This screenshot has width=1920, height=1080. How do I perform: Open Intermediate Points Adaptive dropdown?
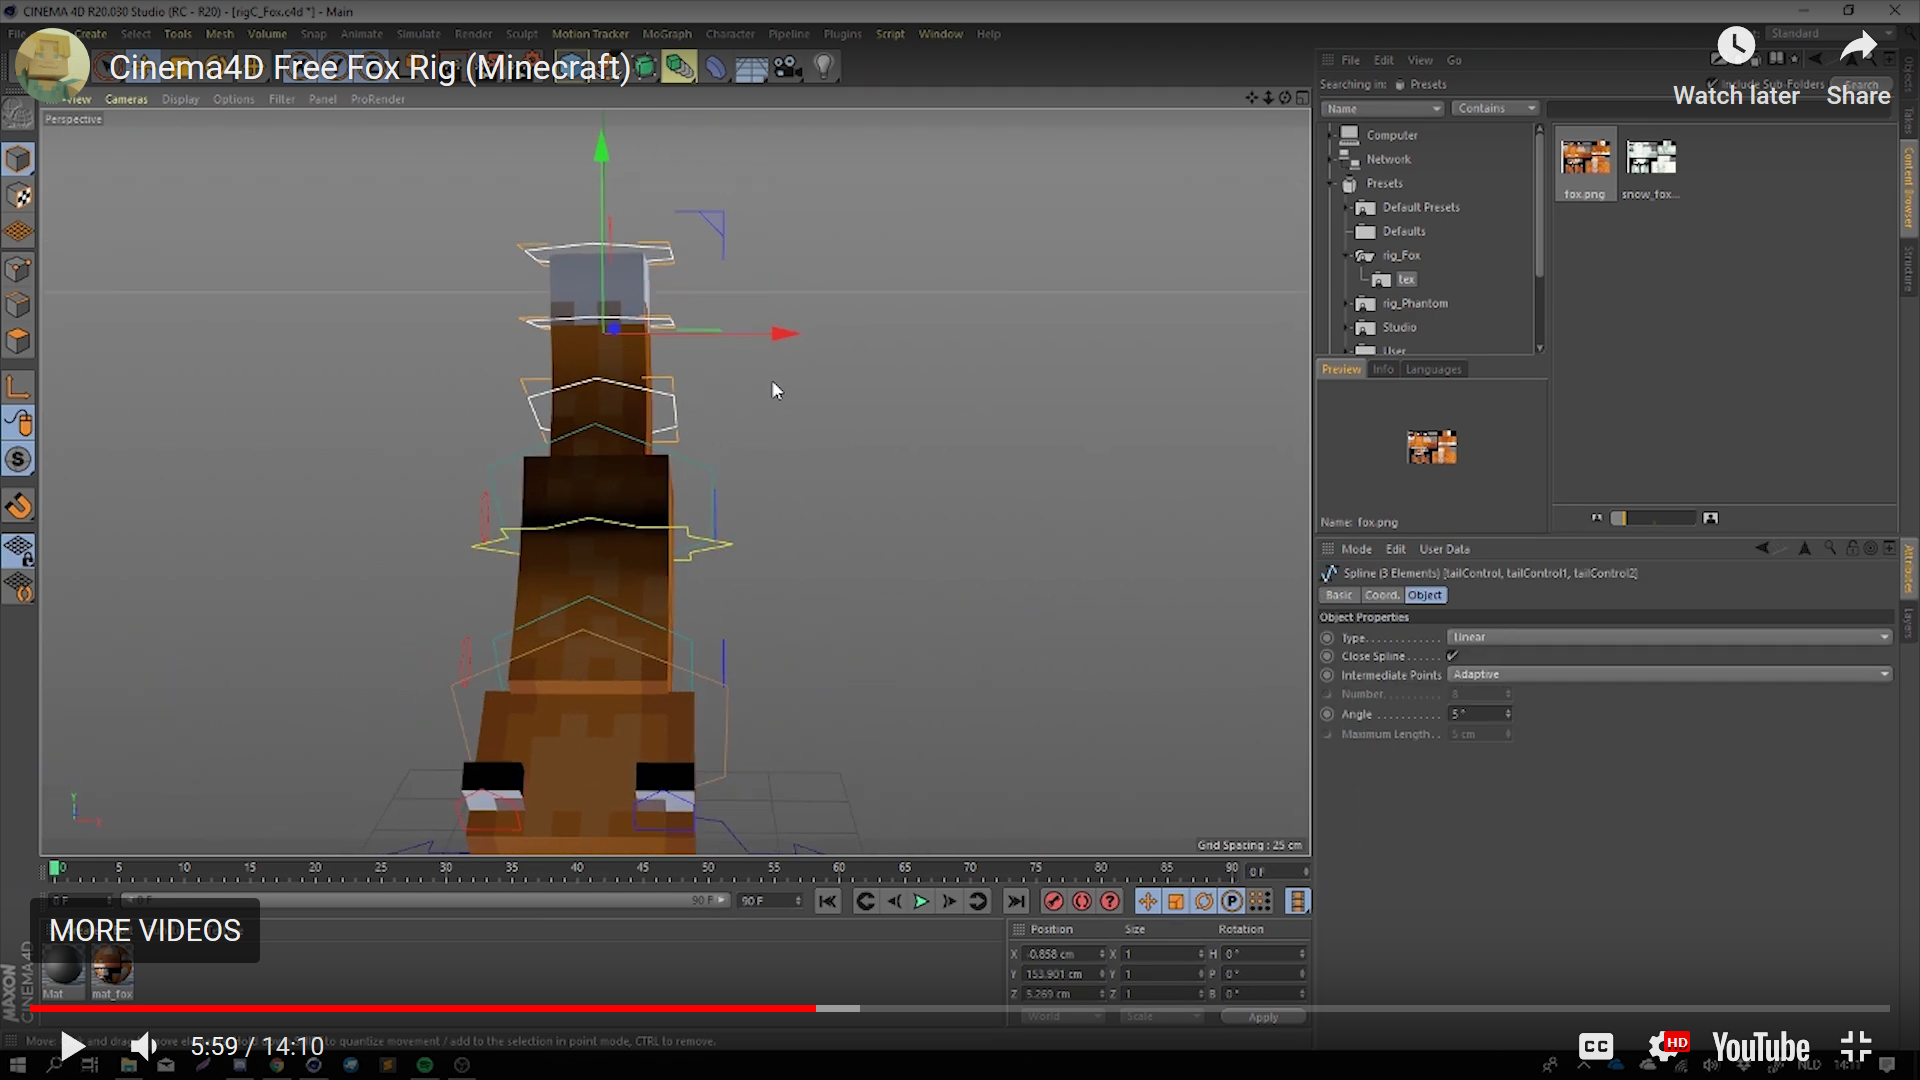(x=1669, y=675)
